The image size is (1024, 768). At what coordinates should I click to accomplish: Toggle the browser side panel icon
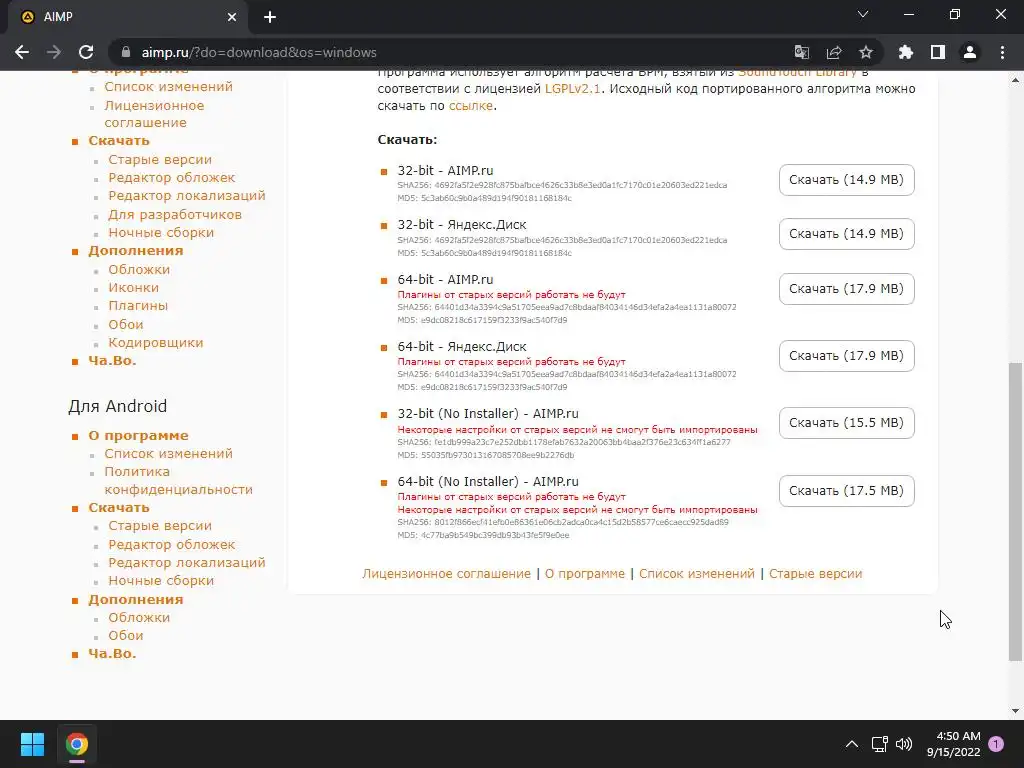click(x=938, y=52)
